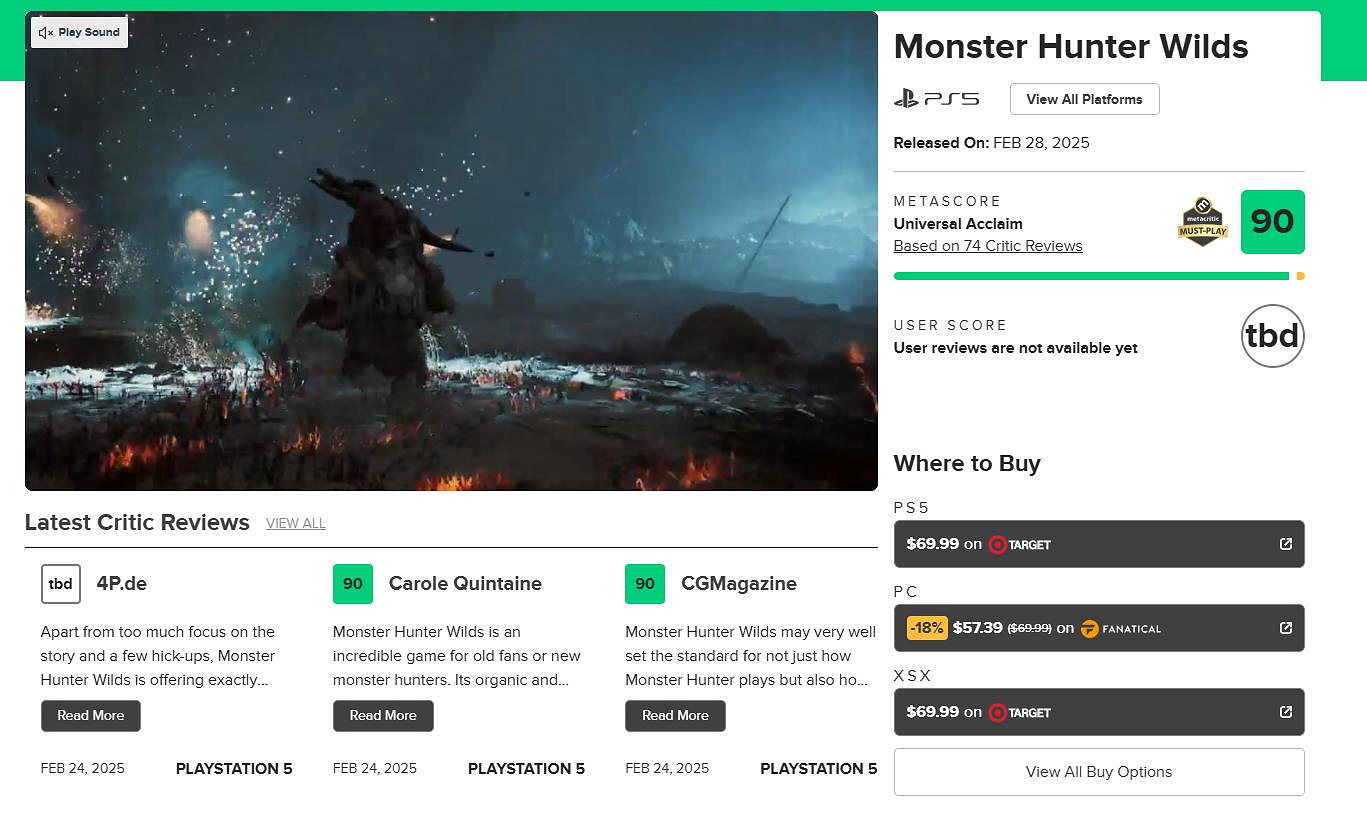This screenshot has width=1367, height=818.
Task: Open external link icon for PS5 Target offer
Action: 1285,544
